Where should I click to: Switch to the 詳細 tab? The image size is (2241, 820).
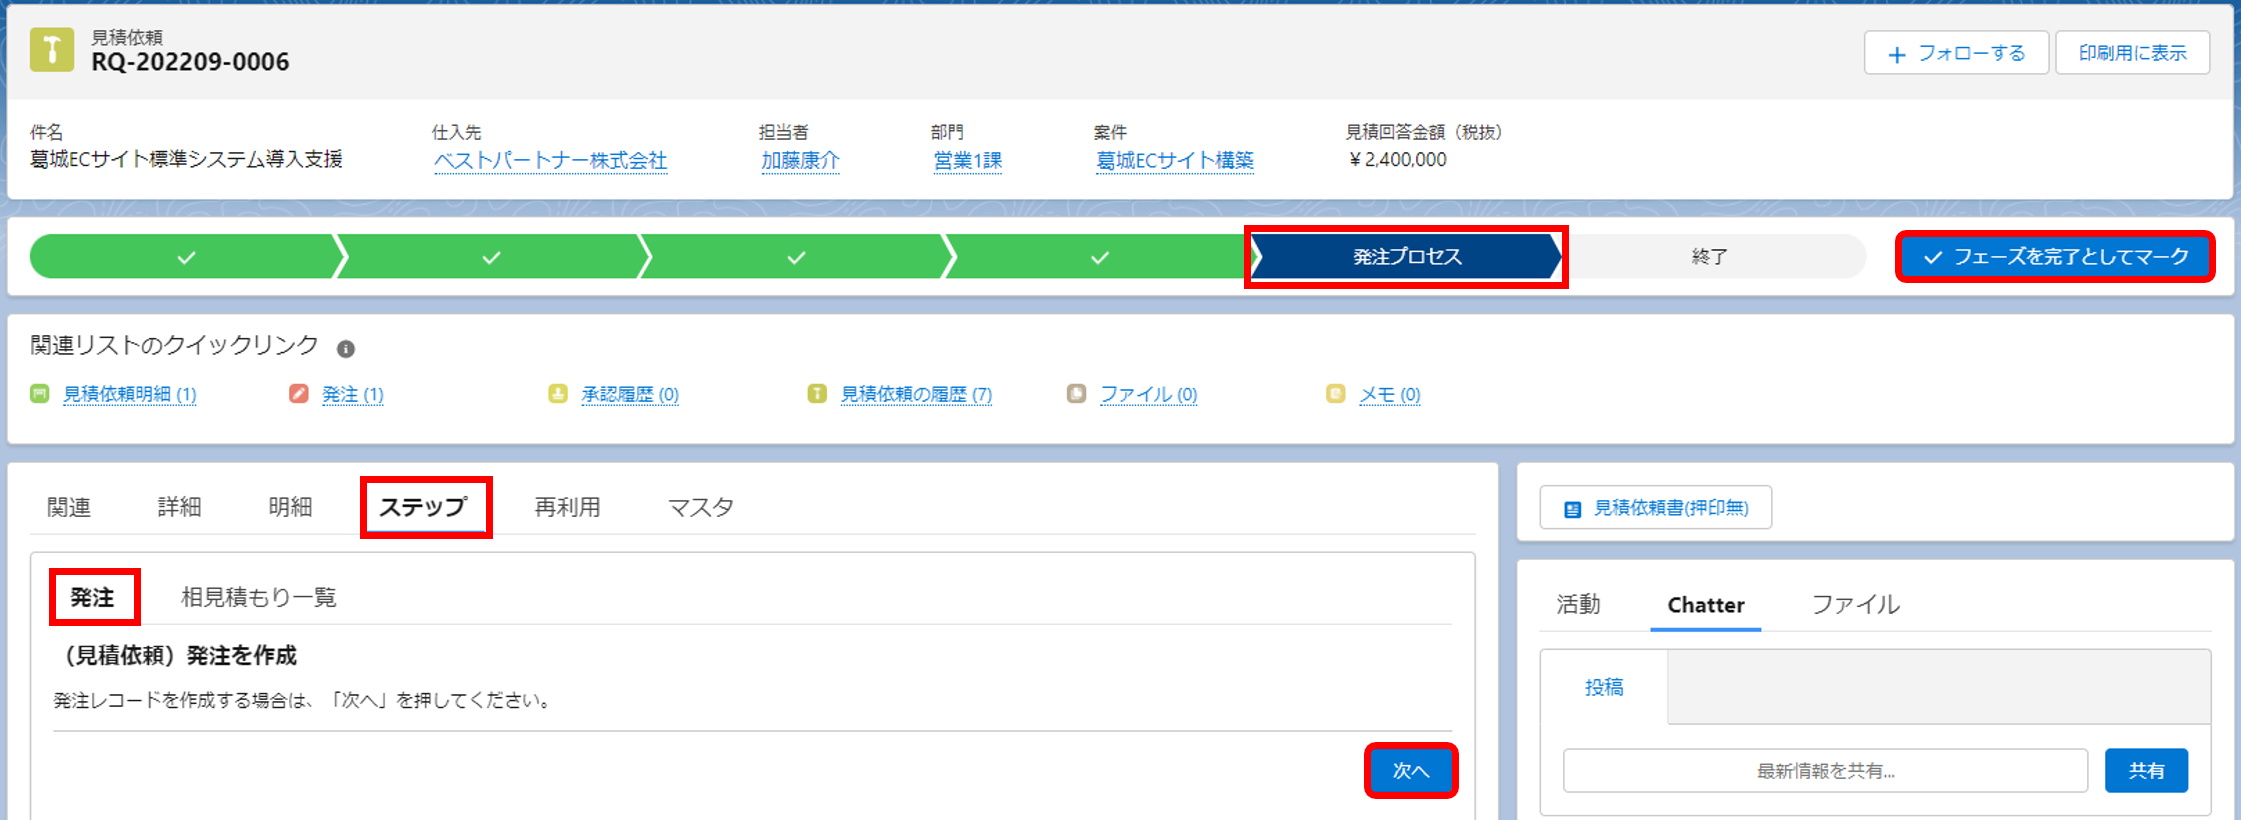tap(180, 507)
